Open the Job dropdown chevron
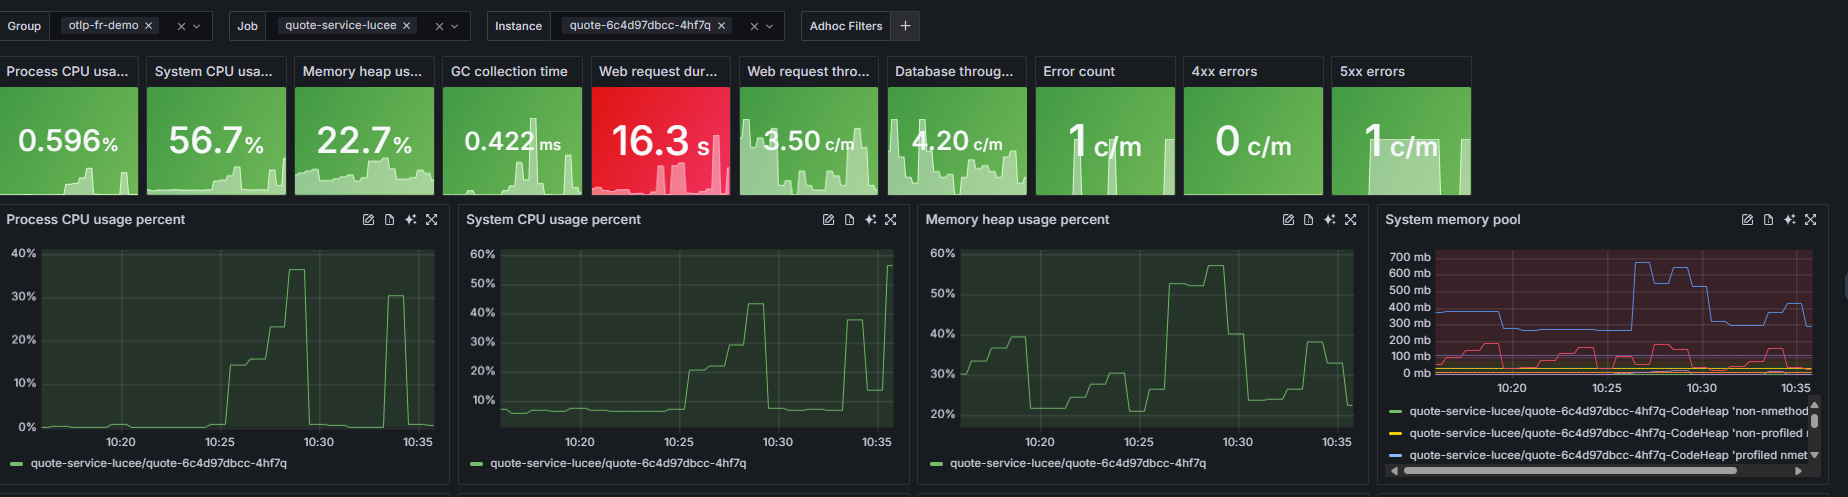The width and height of the screenshot is (1848, 497). click(455, 26)
